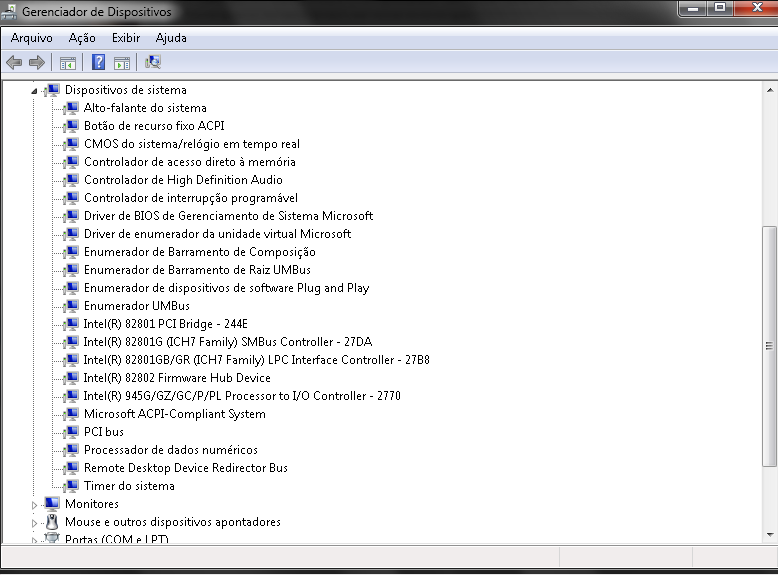This screenshot has height=575, width=778.
Task: Click the Forward arrow toolbar icon
Action: pyautogui.click(x=37, y=62)
